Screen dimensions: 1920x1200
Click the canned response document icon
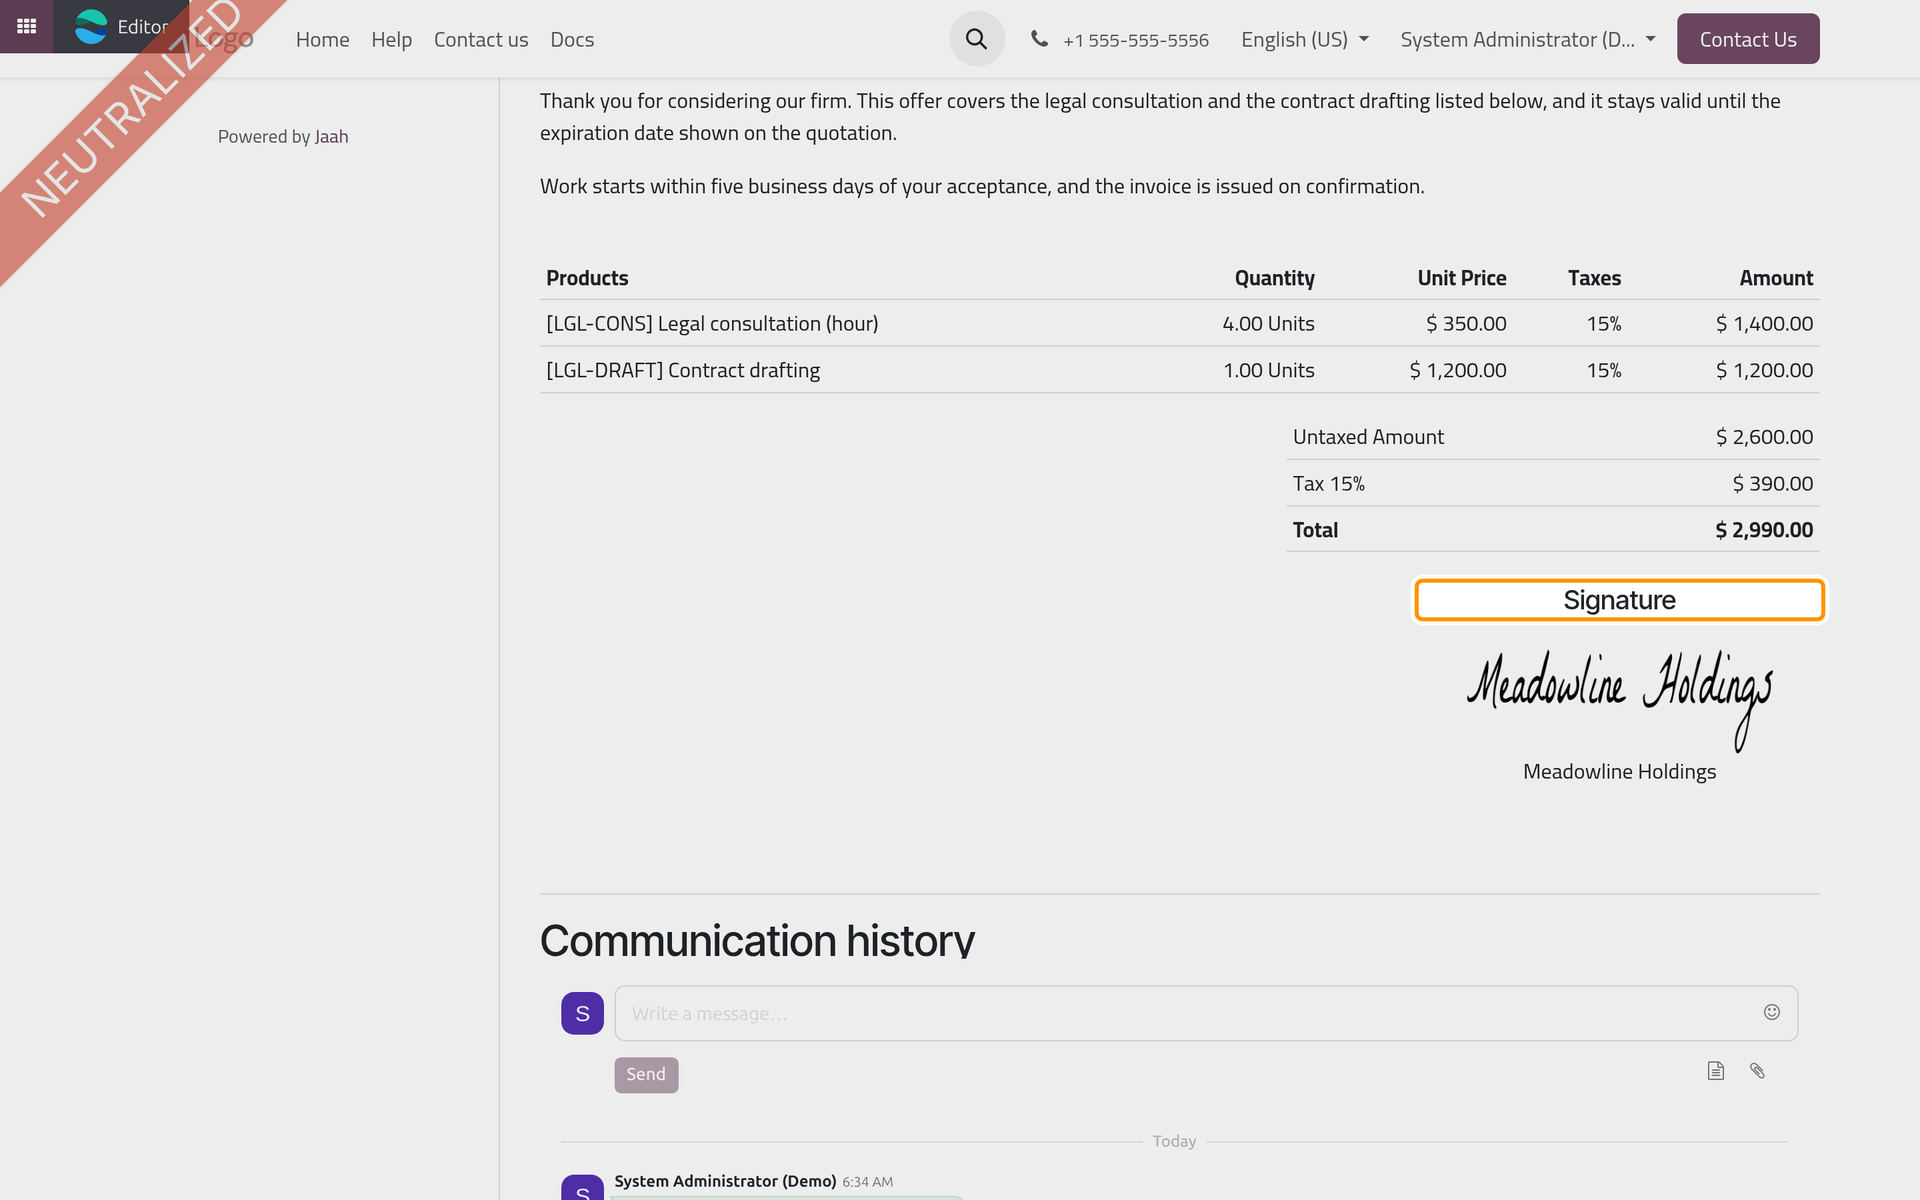tap(1716, 1071)
